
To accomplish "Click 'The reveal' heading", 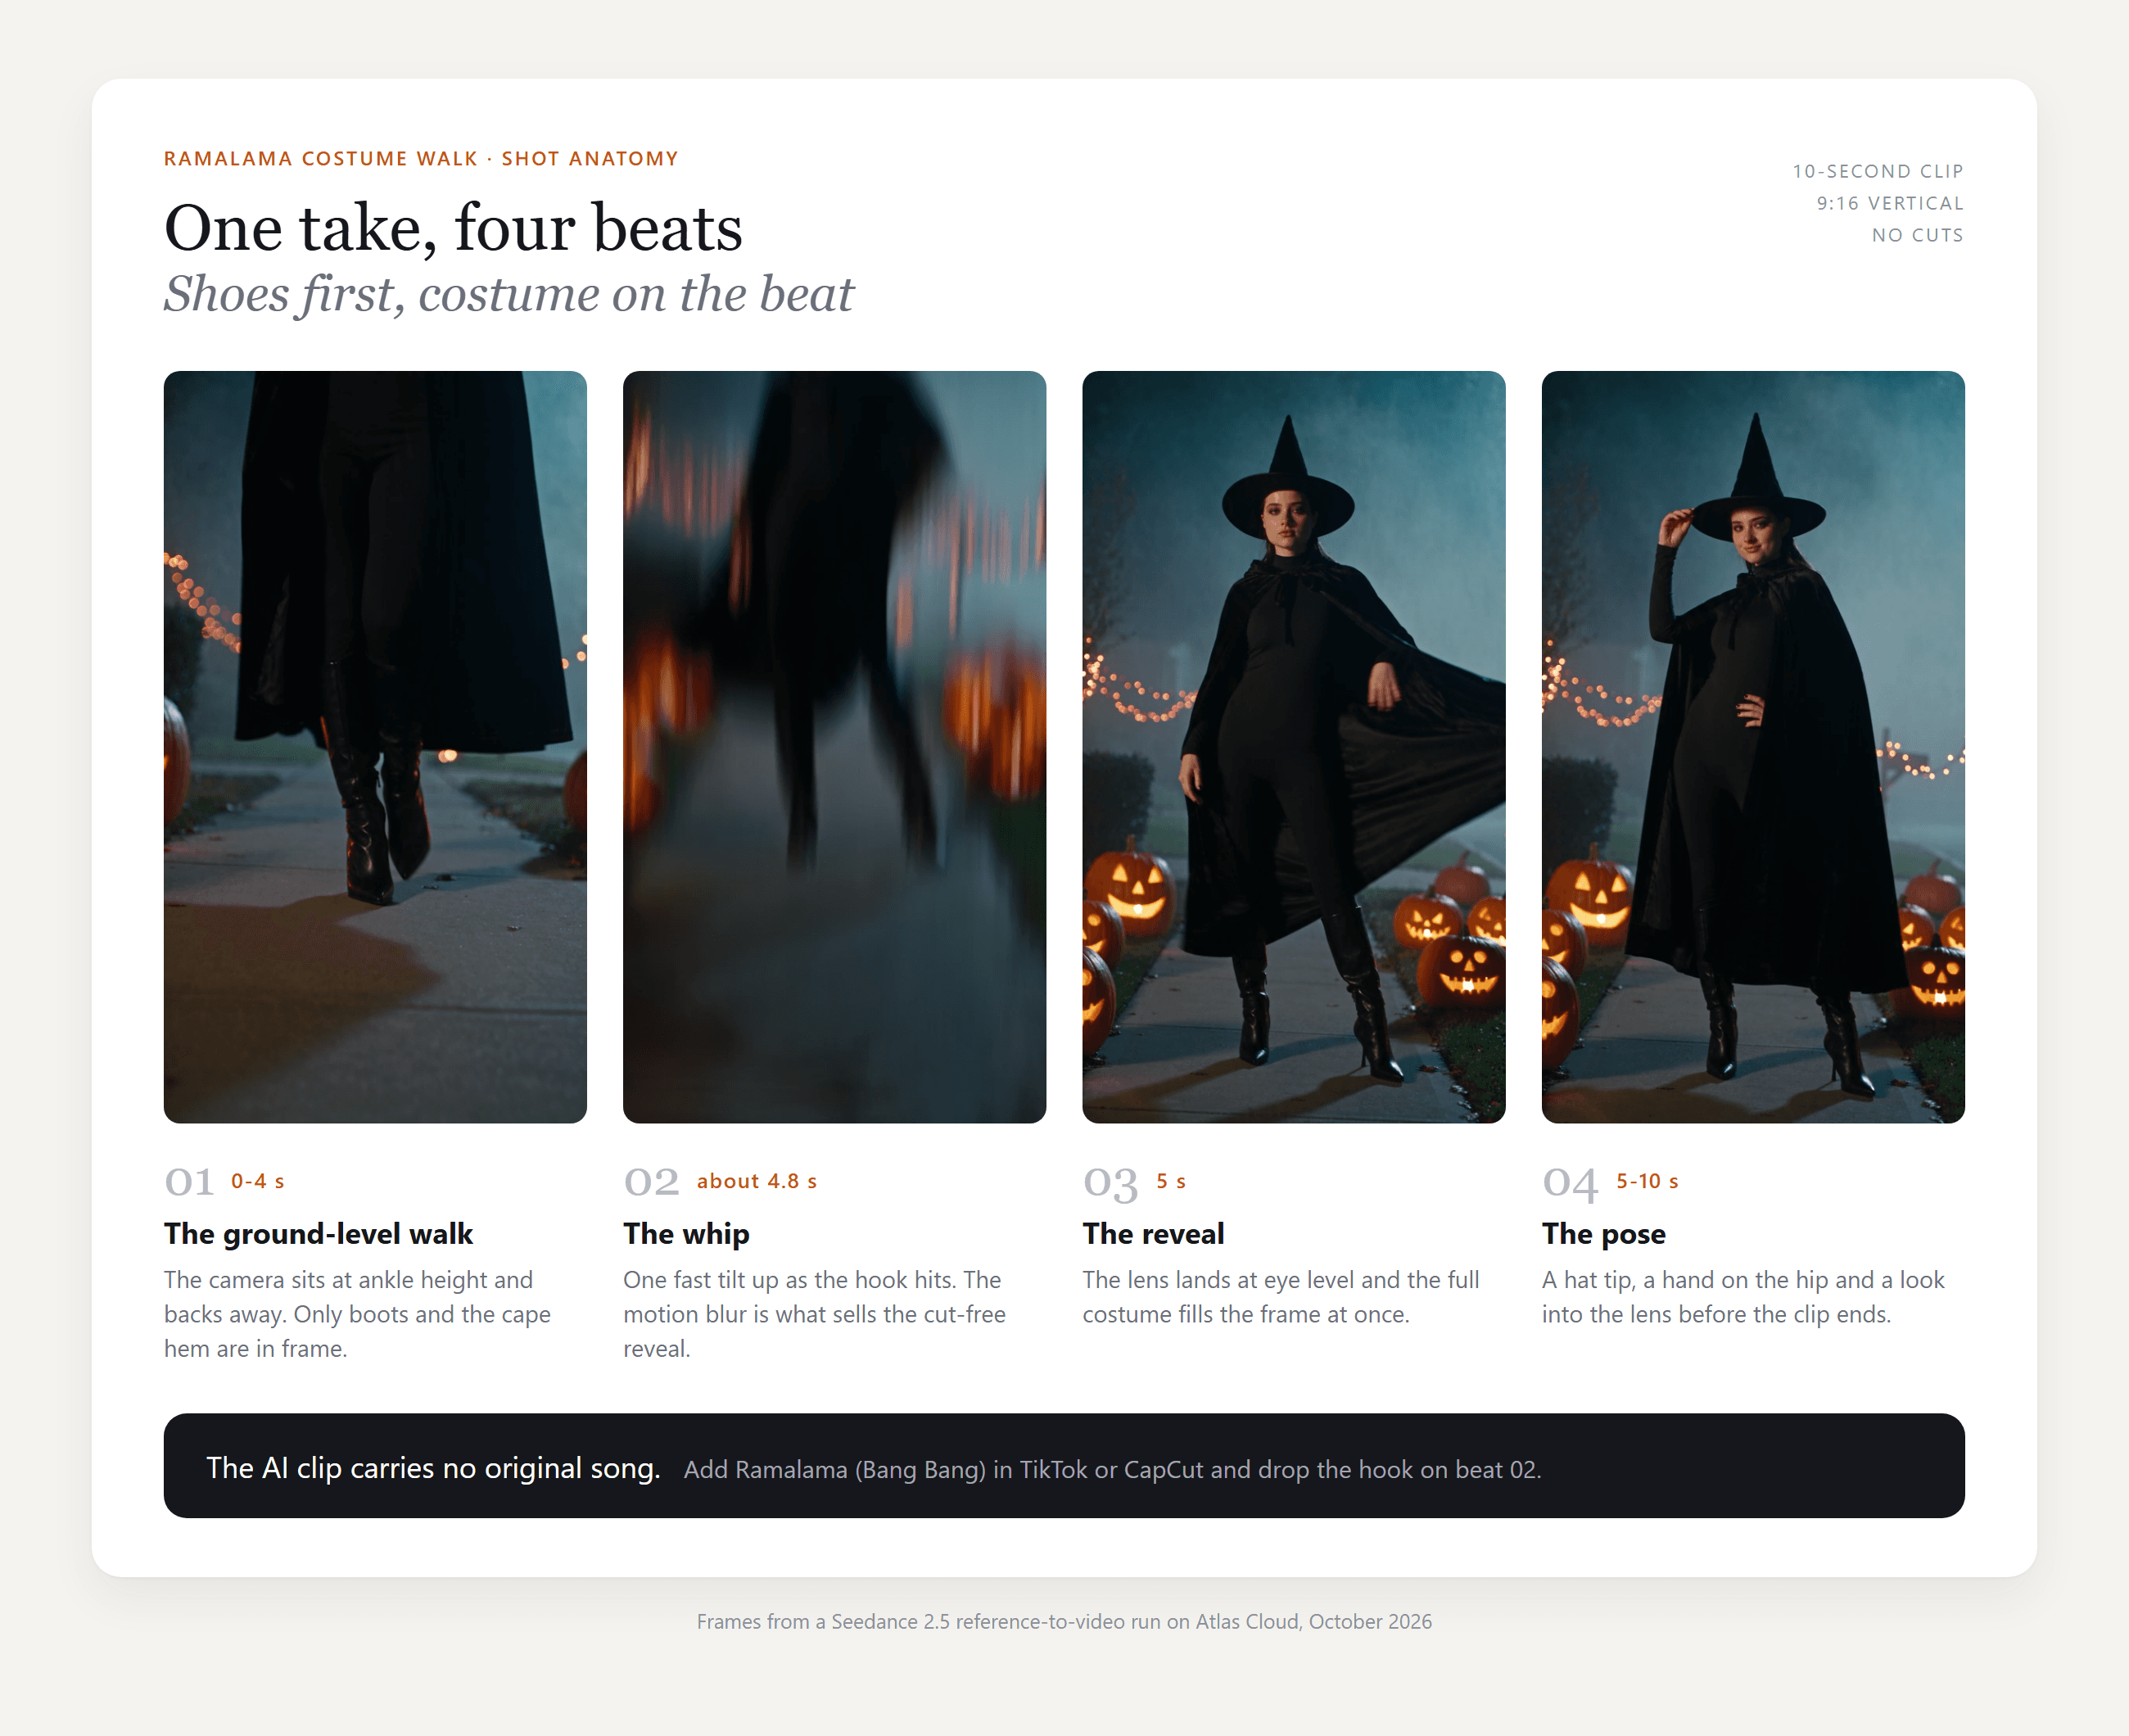I will pyautogui.click(x=1153, y=1234).
